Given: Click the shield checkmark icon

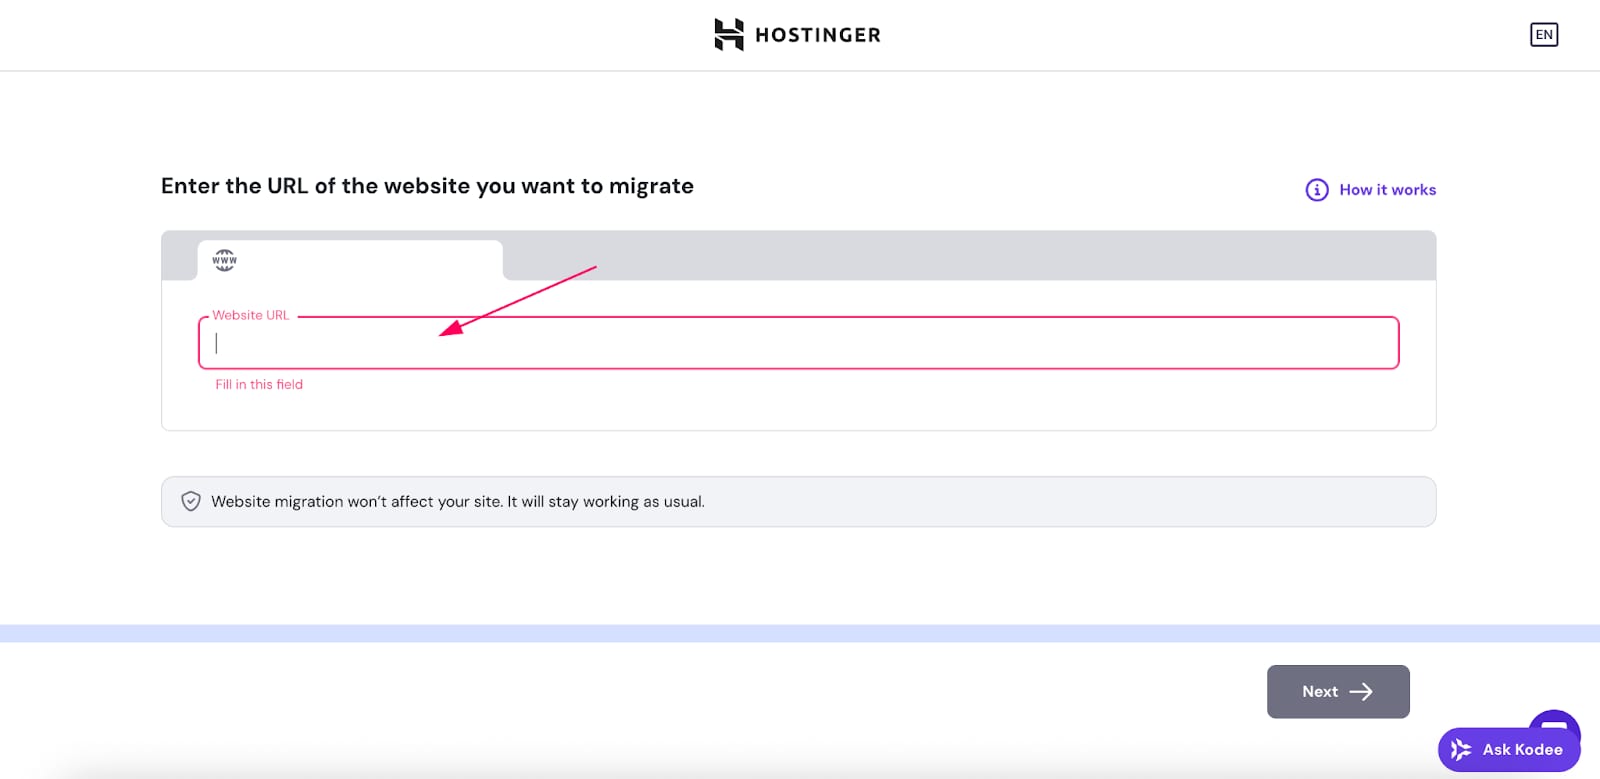Looking at the screenshot, I should click(191, 502).
